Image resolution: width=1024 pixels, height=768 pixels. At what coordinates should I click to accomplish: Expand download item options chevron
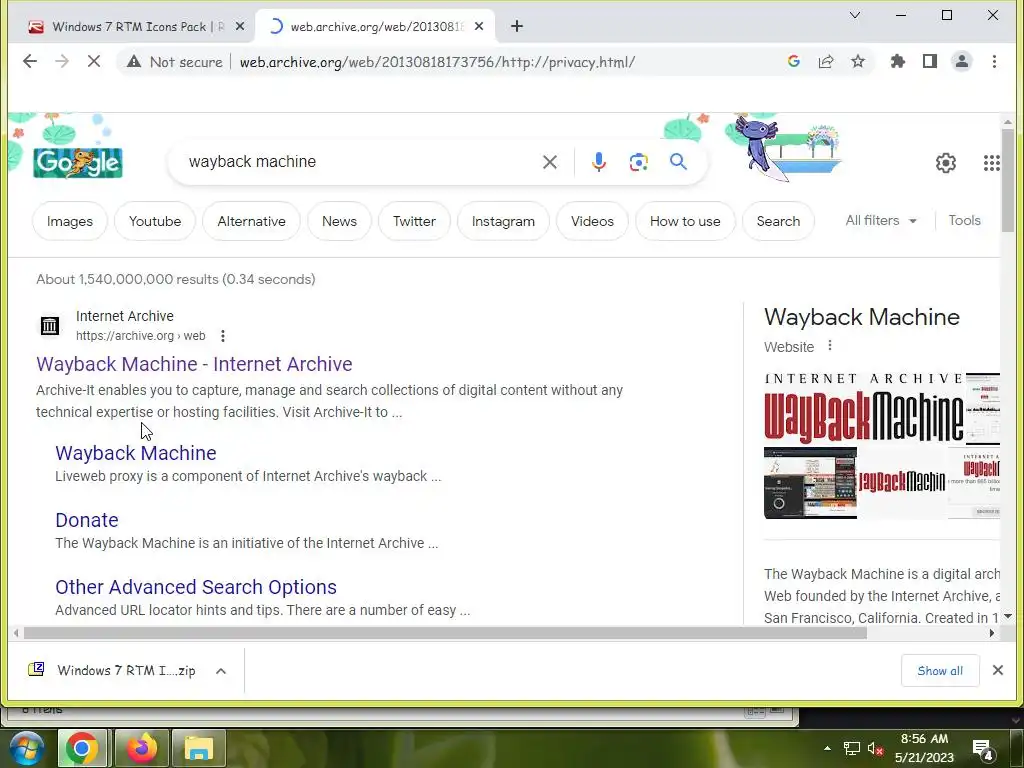pyautogui.click(x=221, y=671)
